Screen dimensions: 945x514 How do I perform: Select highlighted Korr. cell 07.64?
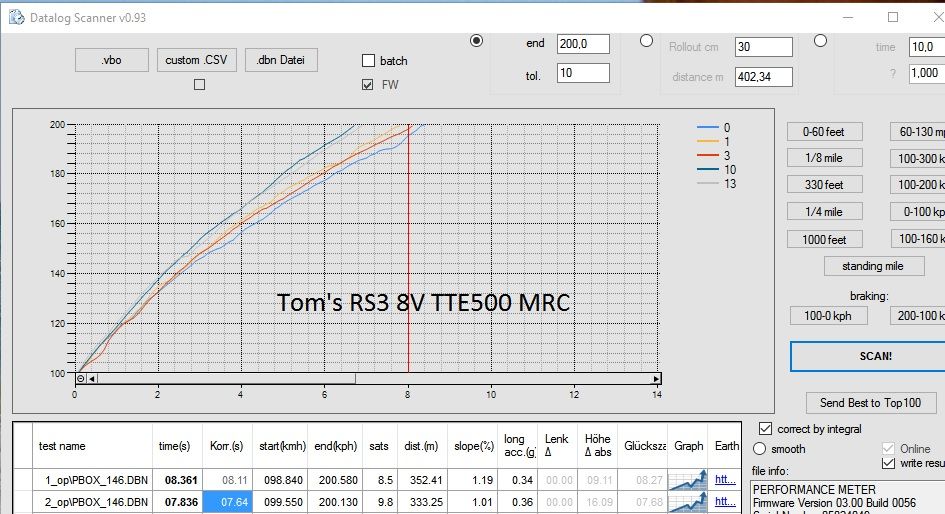click(x=227, y=502)
